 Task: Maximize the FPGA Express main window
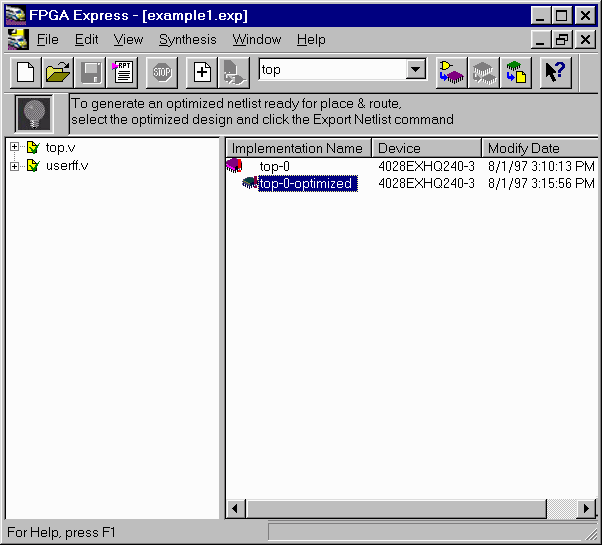tap(562, 16)
